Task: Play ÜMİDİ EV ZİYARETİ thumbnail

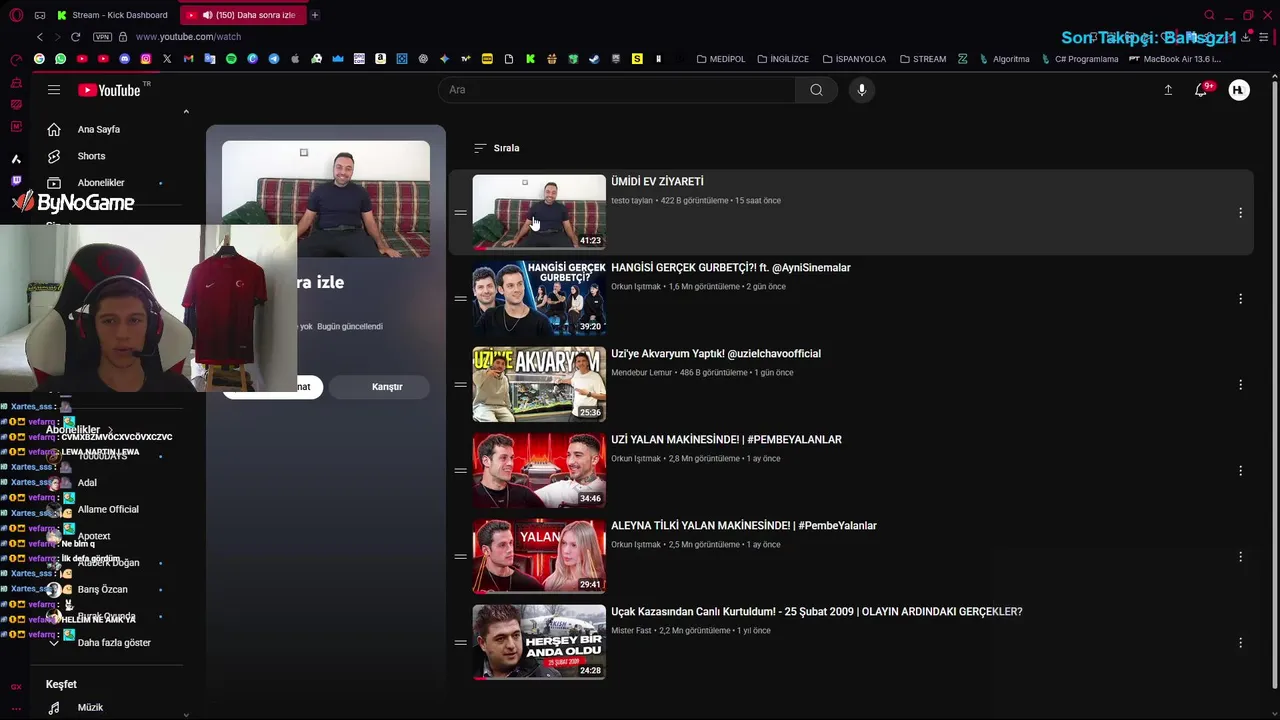Action: click(x=539, y=212)
